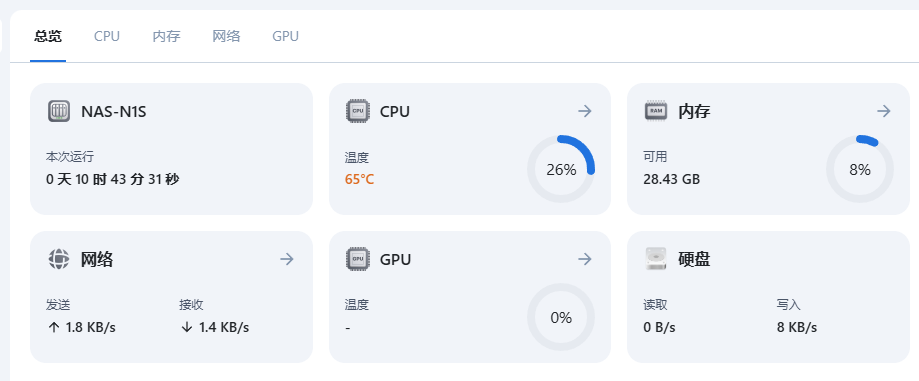The height and width of the screenshot is (381, 919).
Task: Switch to the 内存 tab
Action: pyautogui.click(x=166, y=36)
